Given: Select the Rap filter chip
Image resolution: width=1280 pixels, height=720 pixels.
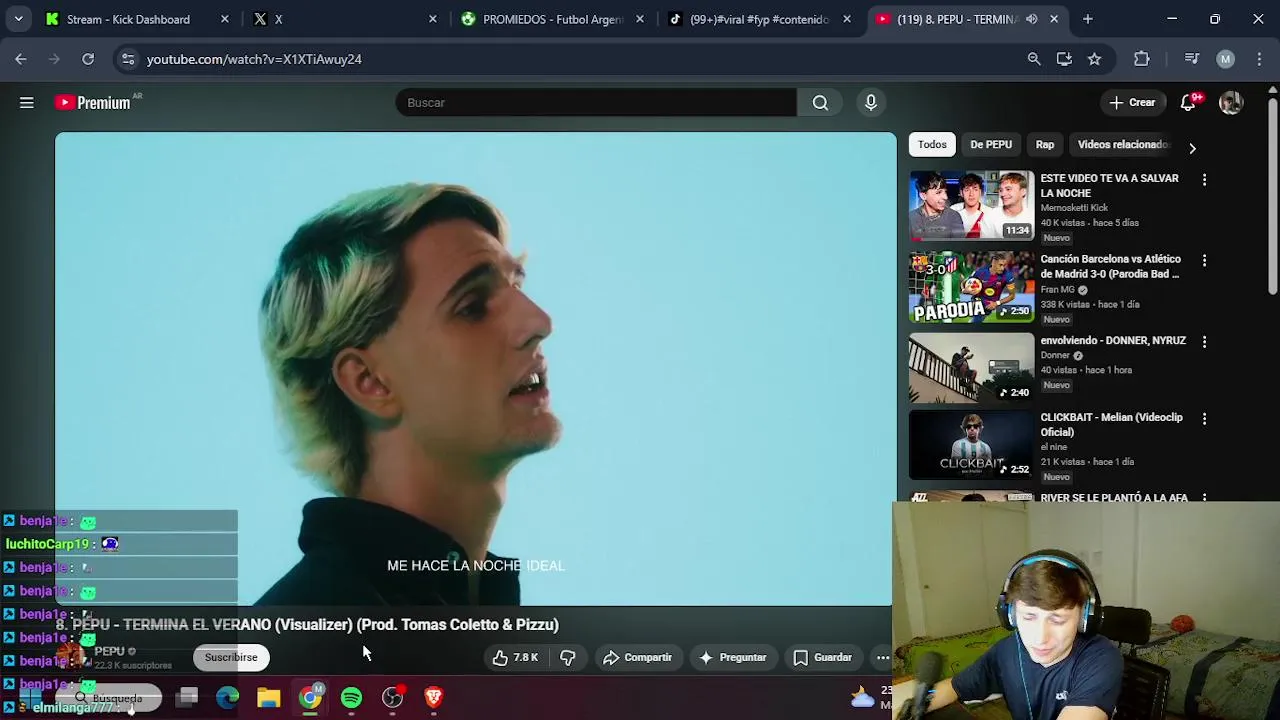Looking at the screenshot, I should (1044, 144).
